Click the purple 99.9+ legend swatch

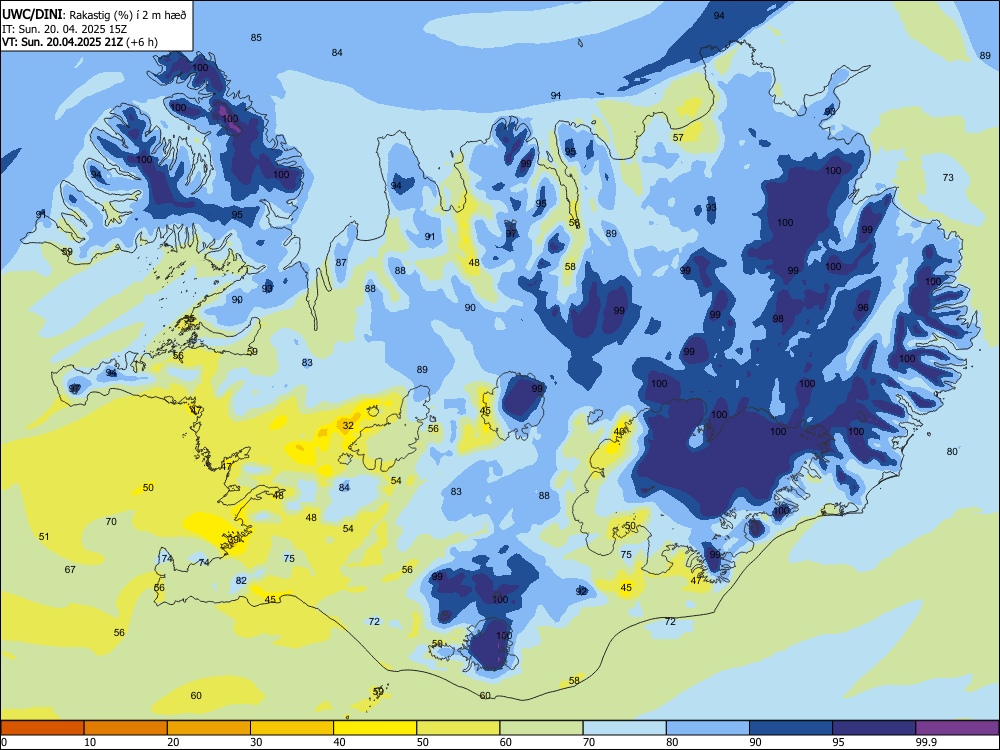(957, 728)
